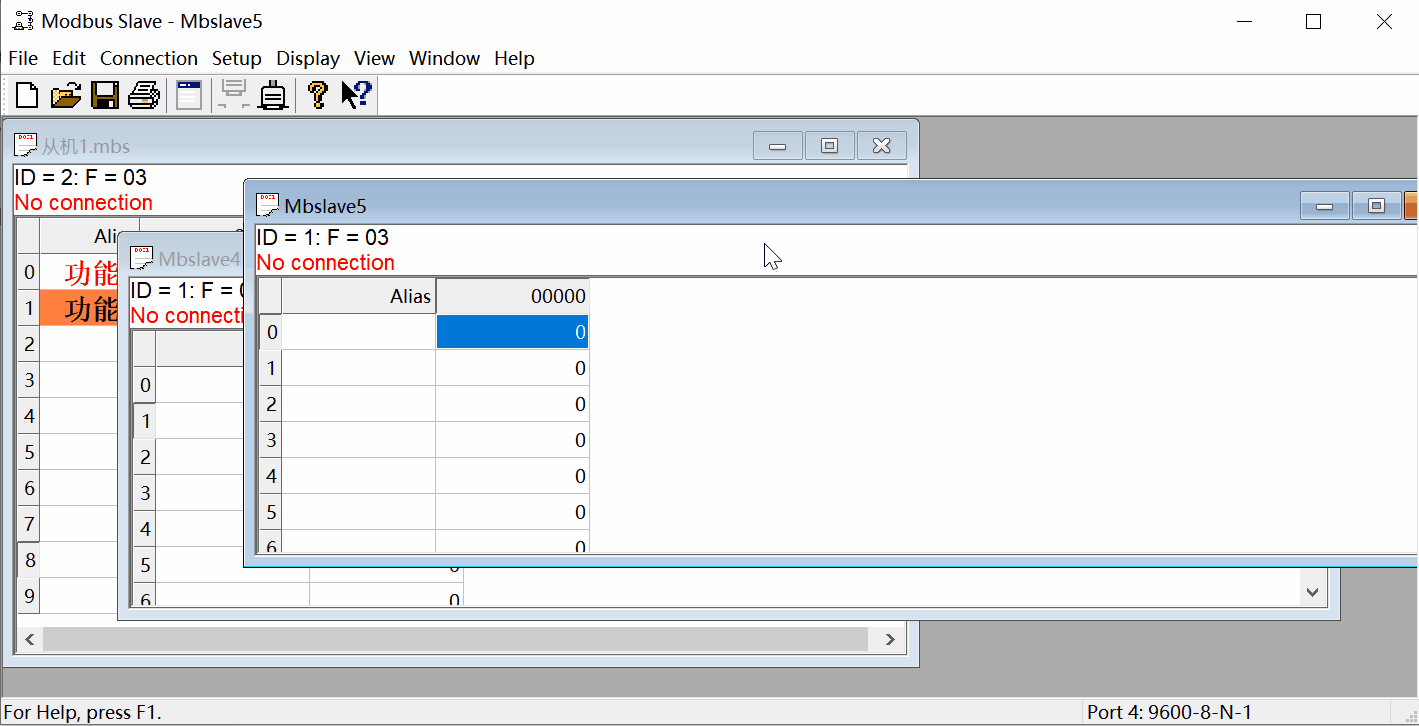Viewport: 1419px width, 726px height.
Task: Click "No connection" status in 从机1.mbs
Action: pos(84,202)
